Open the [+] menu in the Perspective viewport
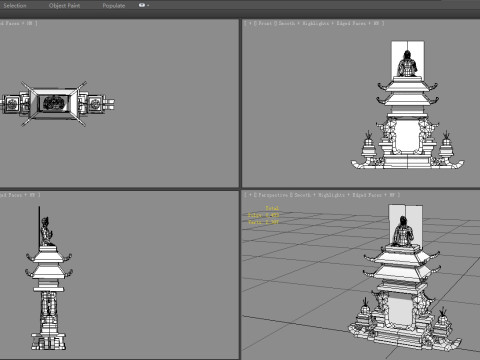This screenshot has width=480, height=360. (249, 195)
